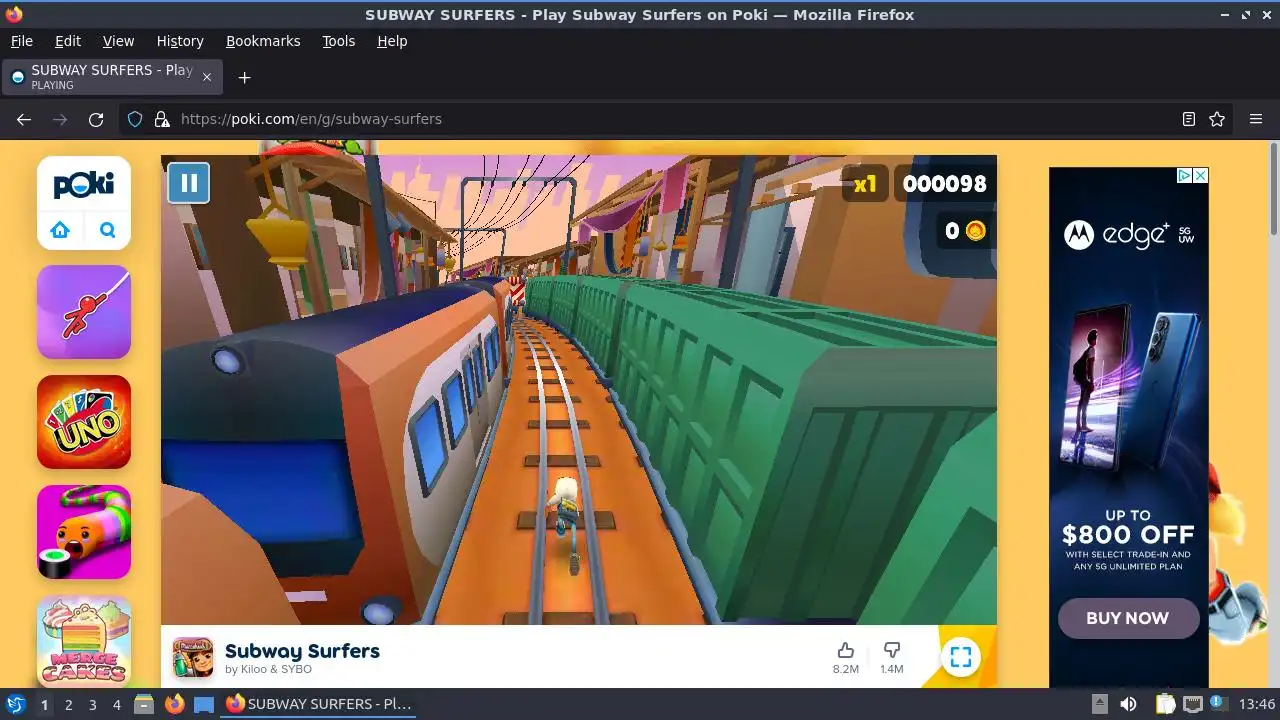This screenshot has width=1280, height=720.
Task: Open the system start menu bird icon
Action: tap(15, 704)
